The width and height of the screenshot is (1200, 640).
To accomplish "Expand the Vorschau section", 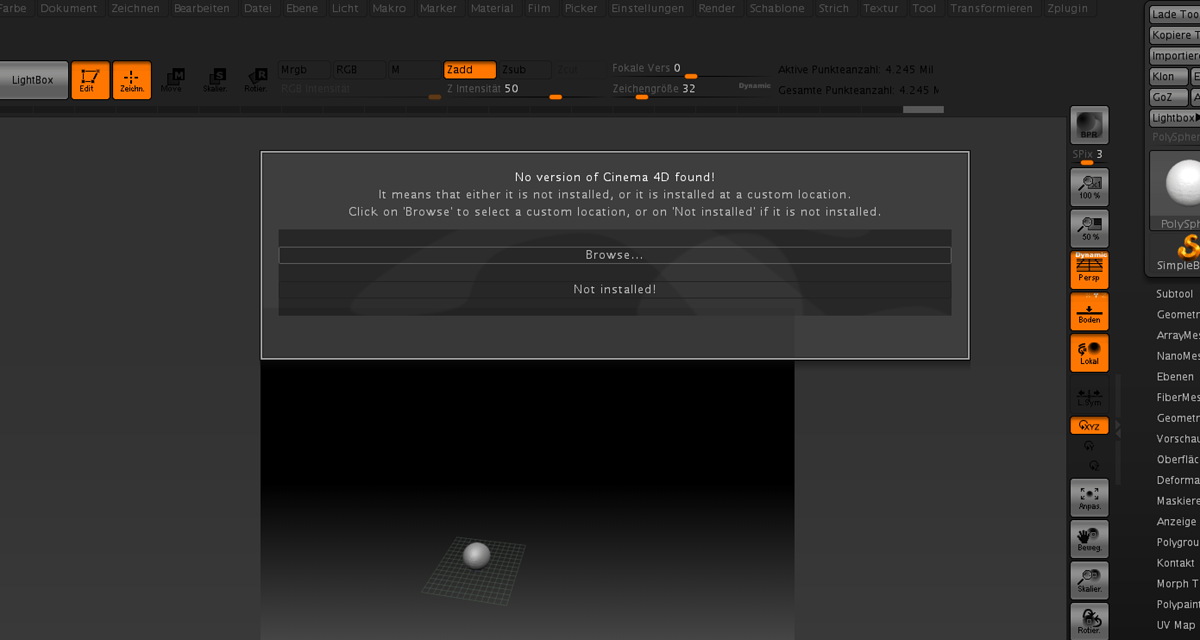I will point(1177,439).
